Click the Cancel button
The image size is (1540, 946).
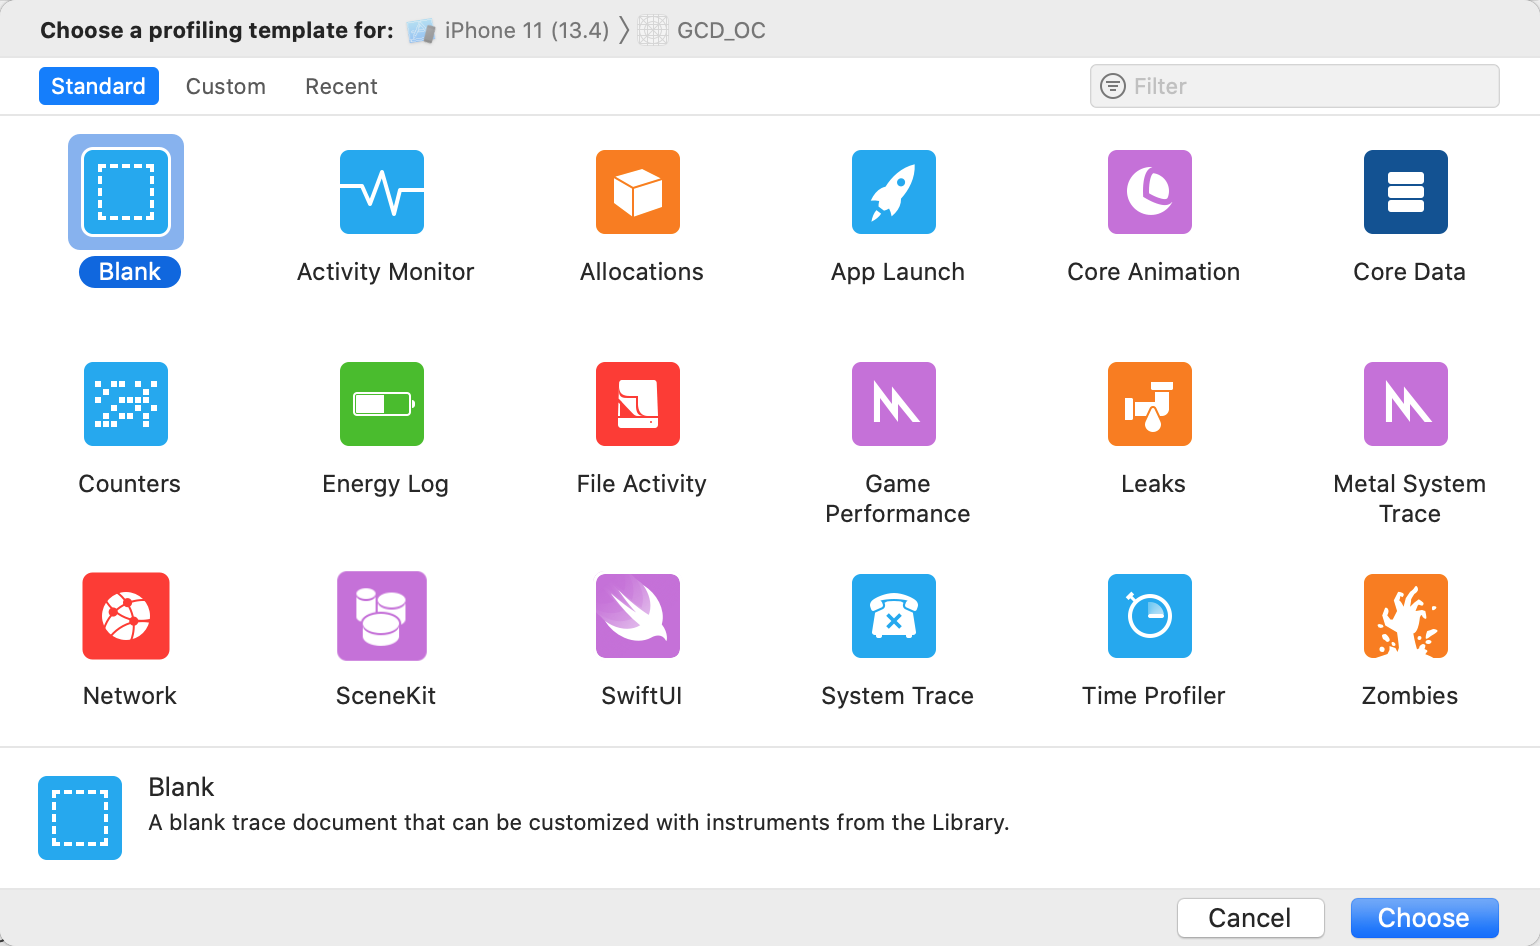pyautogui.click(x=1251, y=918)
